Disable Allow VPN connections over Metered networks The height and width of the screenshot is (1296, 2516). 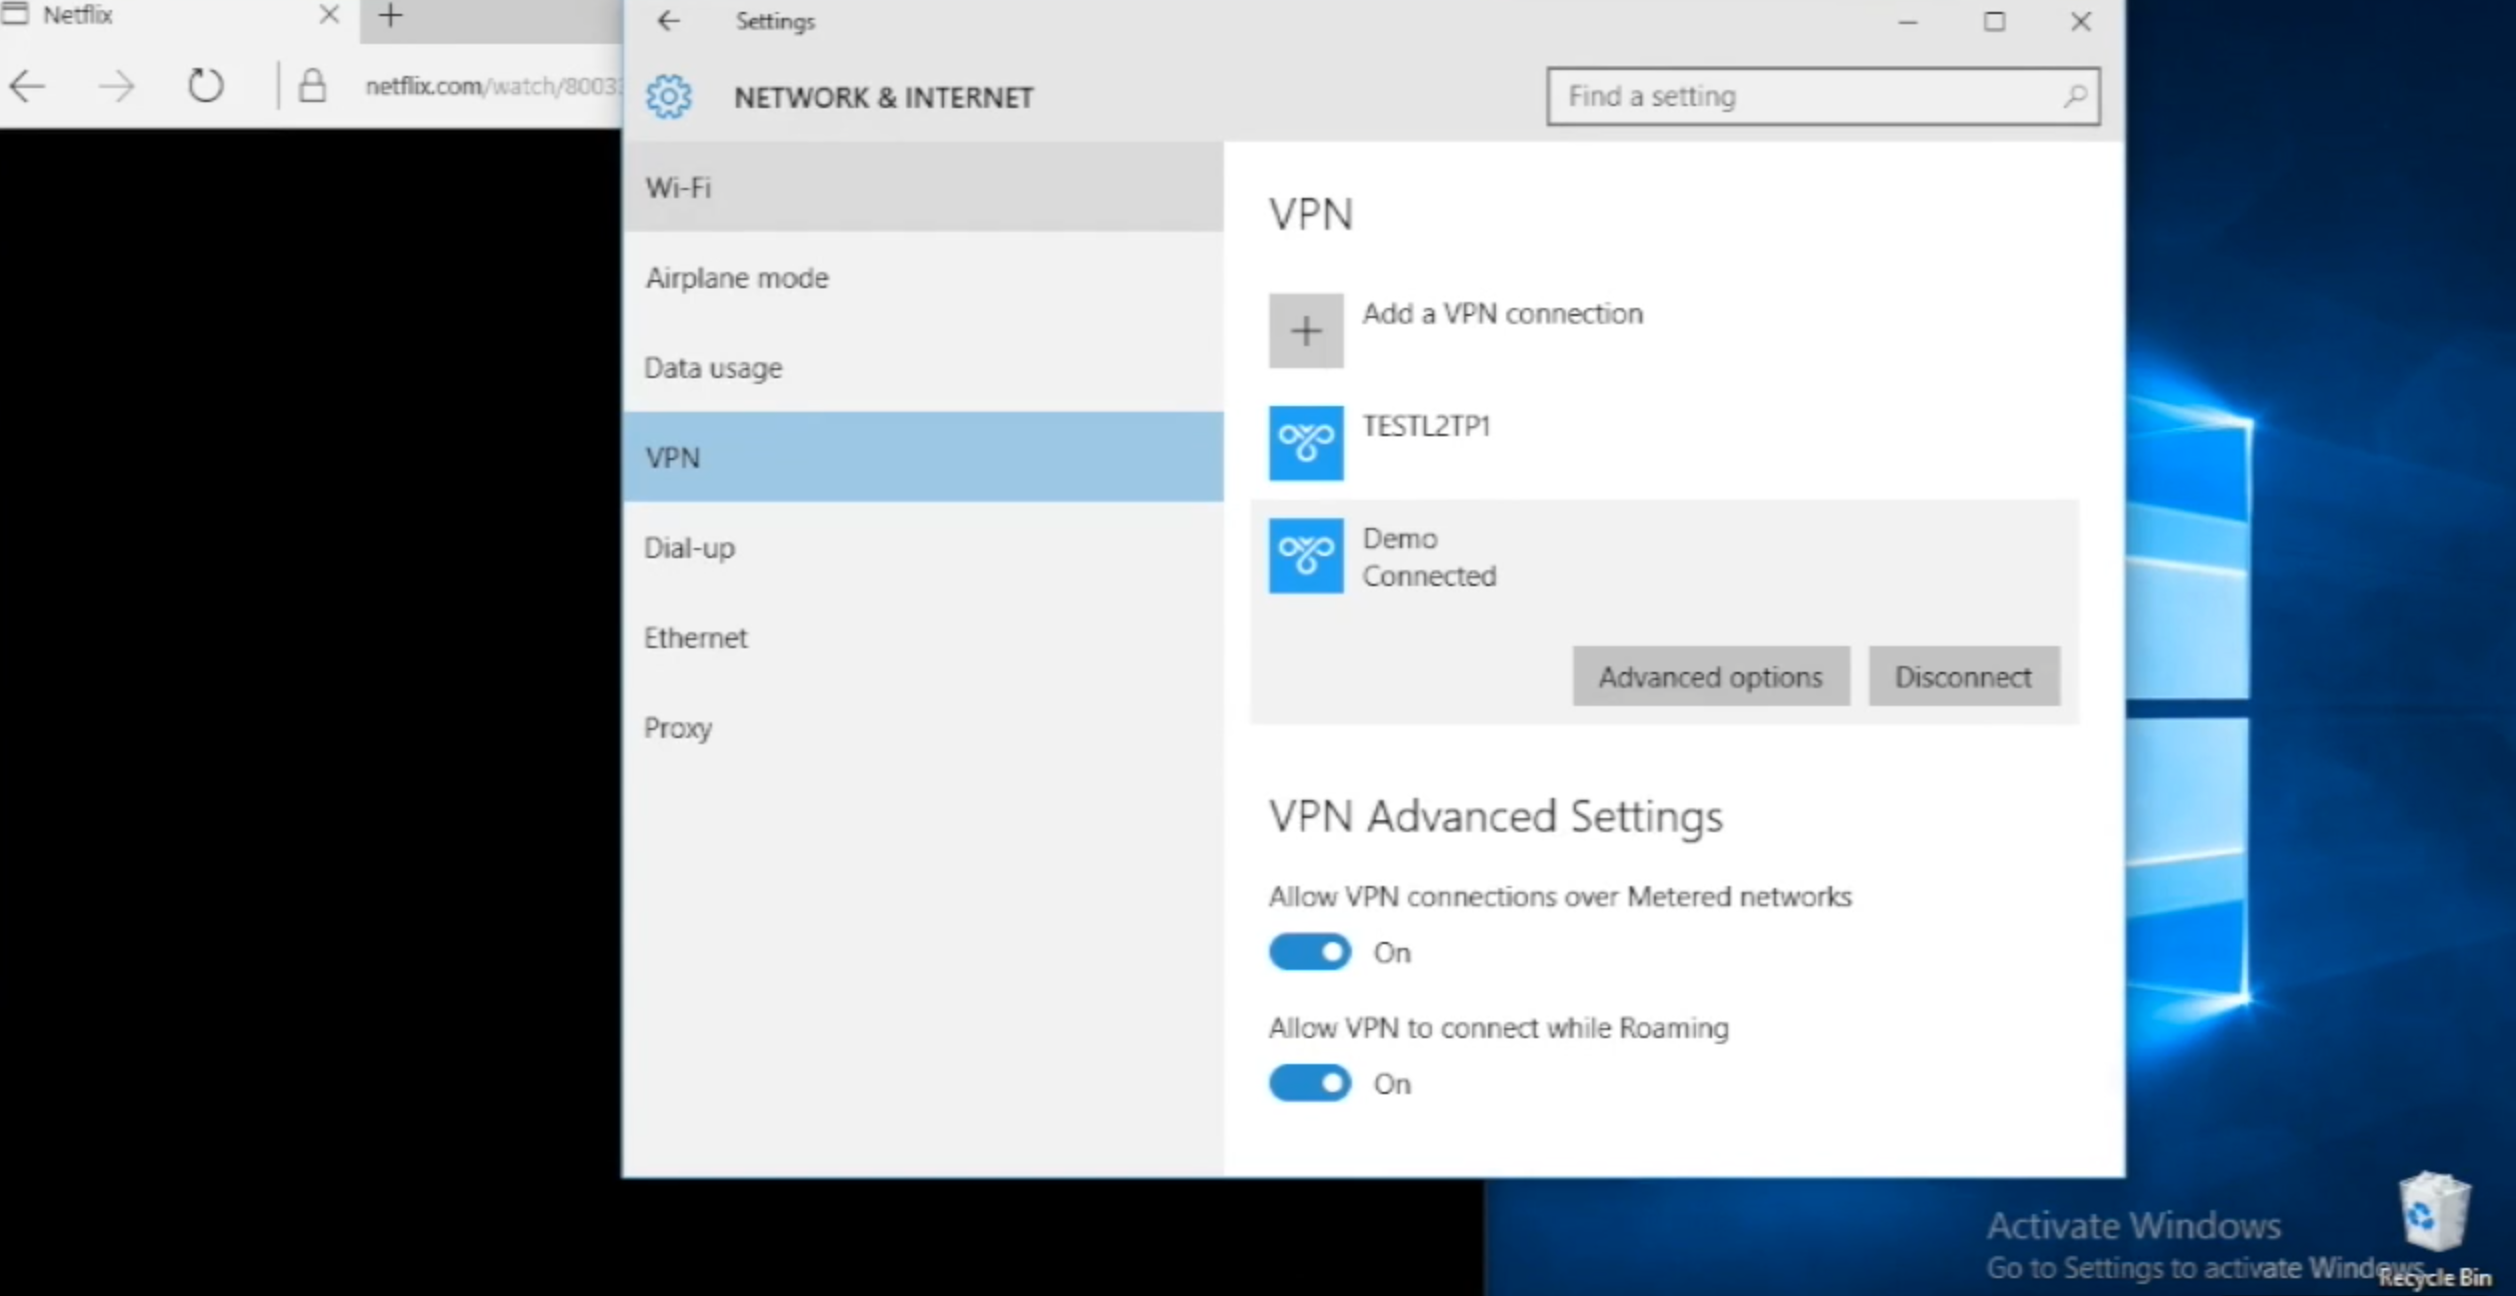pyautogui.click(x=1309, y=952)
